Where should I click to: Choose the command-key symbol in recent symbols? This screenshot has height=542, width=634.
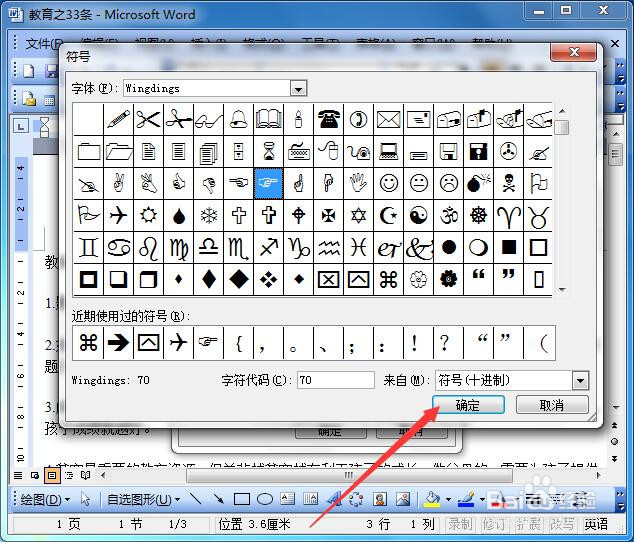click(x=88, y=343)
